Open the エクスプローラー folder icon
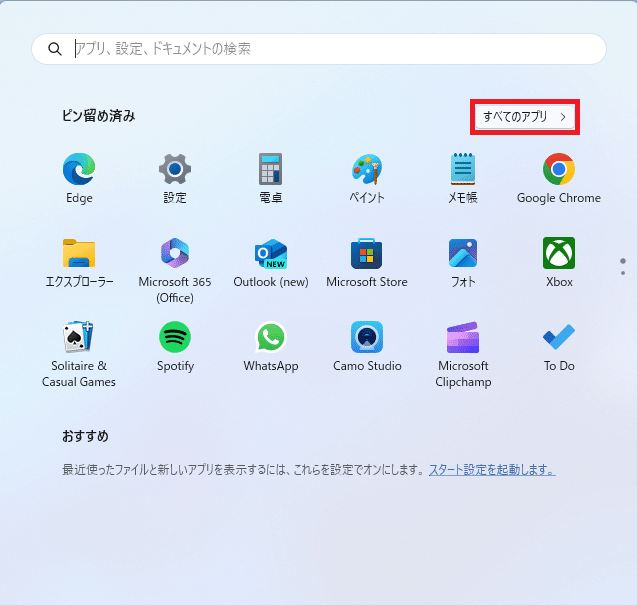This screenshot has height=606, width=637. (x=79, y=253)
